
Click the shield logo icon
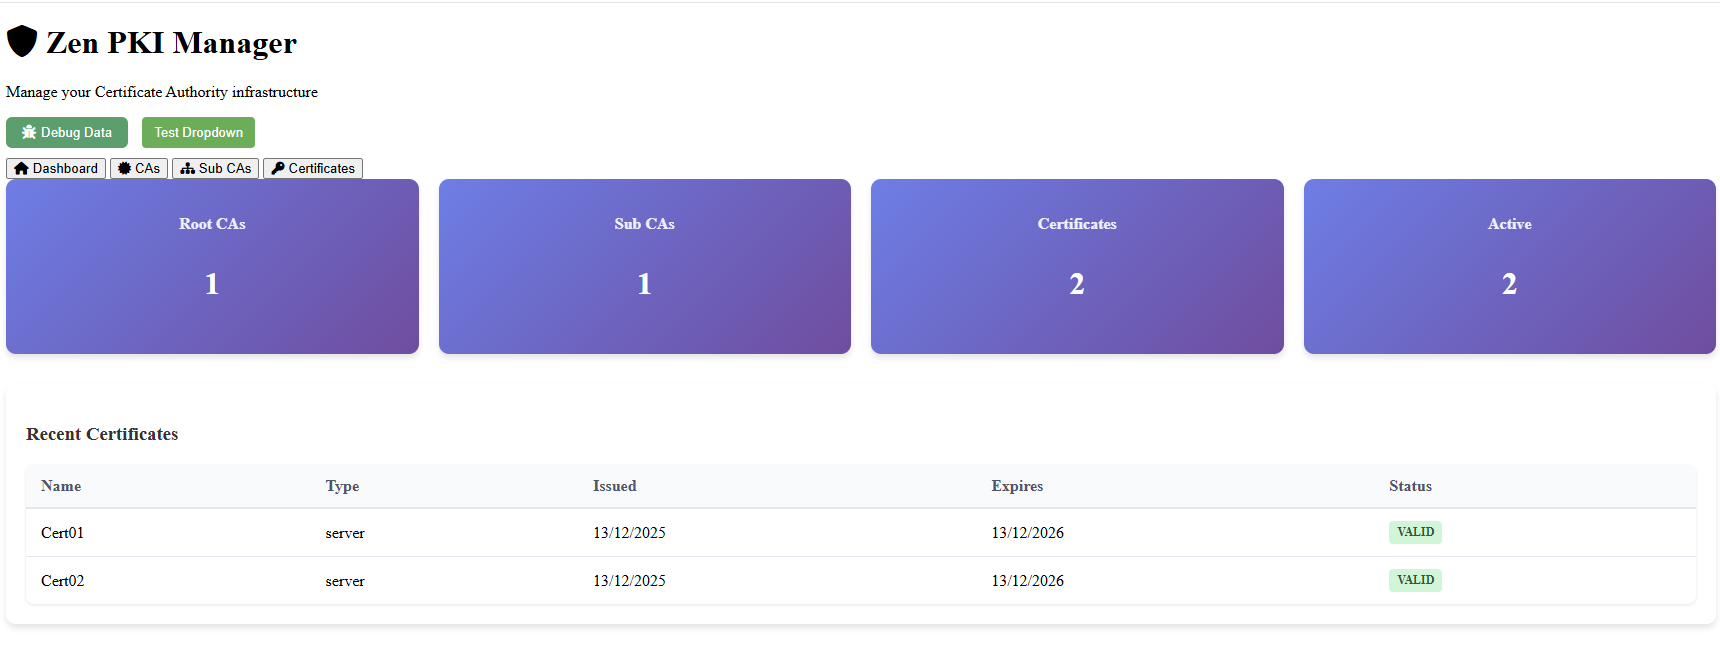[x=22, y=42]
